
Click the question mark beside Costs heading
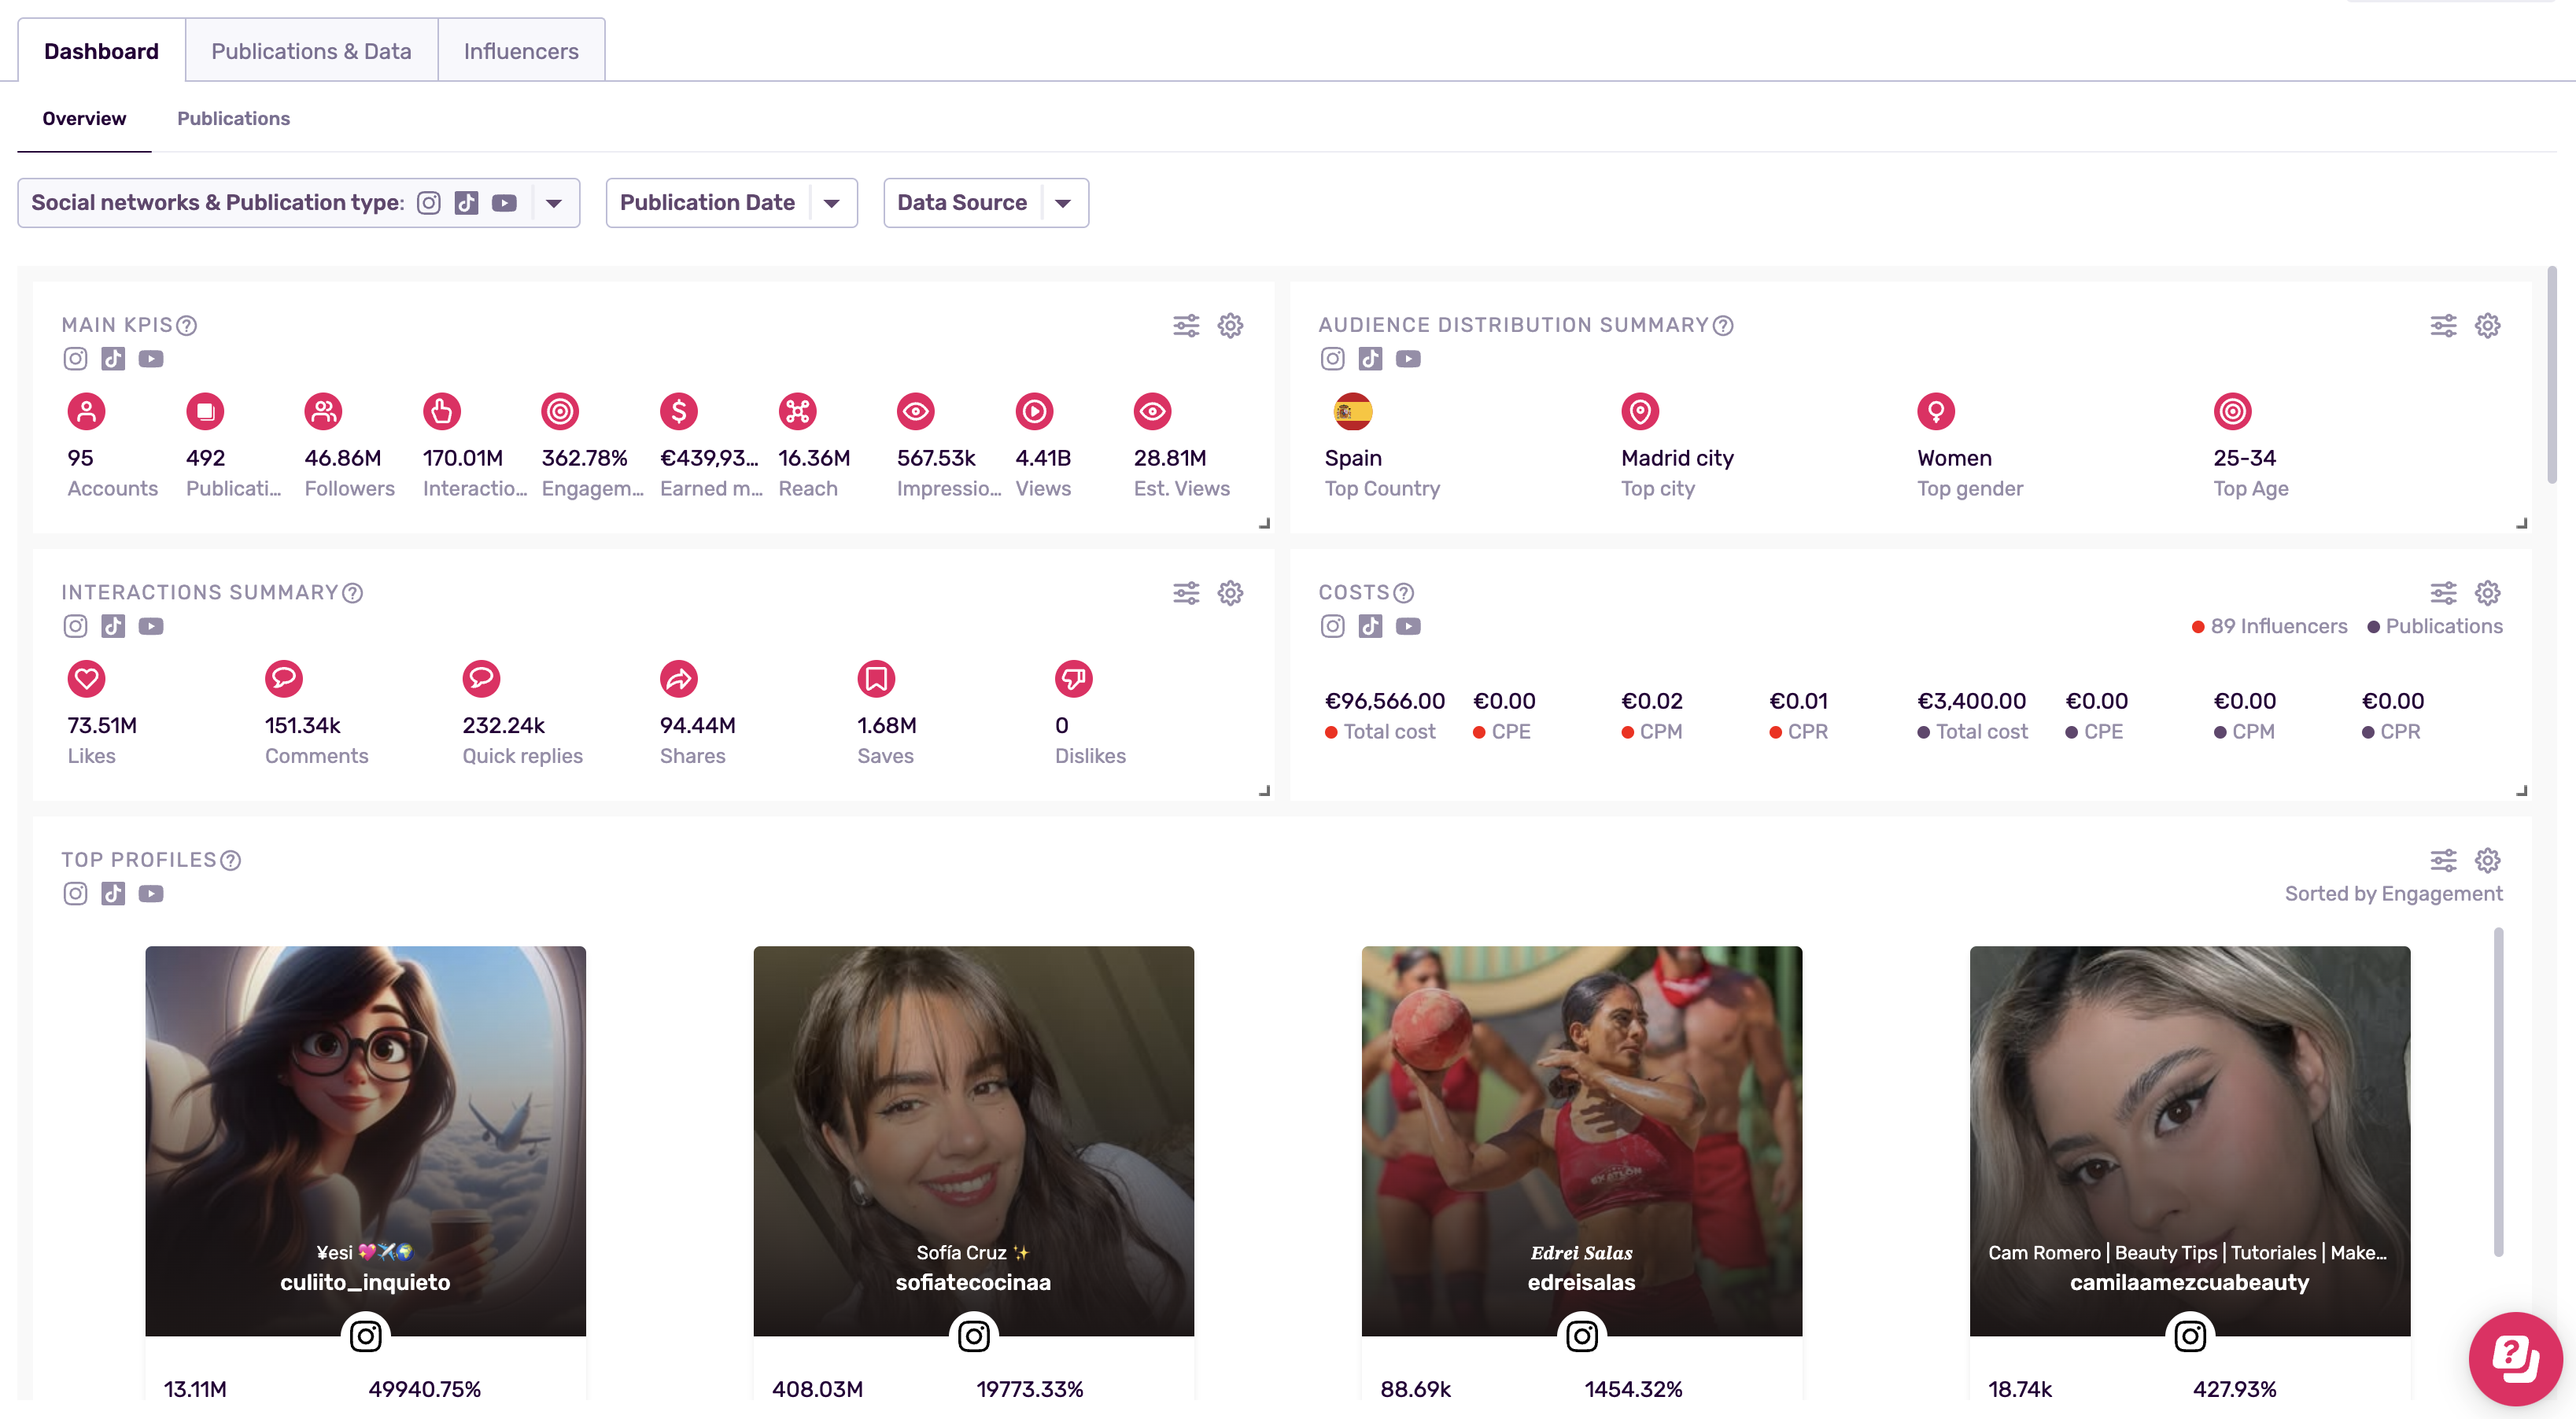(1404, 593)
